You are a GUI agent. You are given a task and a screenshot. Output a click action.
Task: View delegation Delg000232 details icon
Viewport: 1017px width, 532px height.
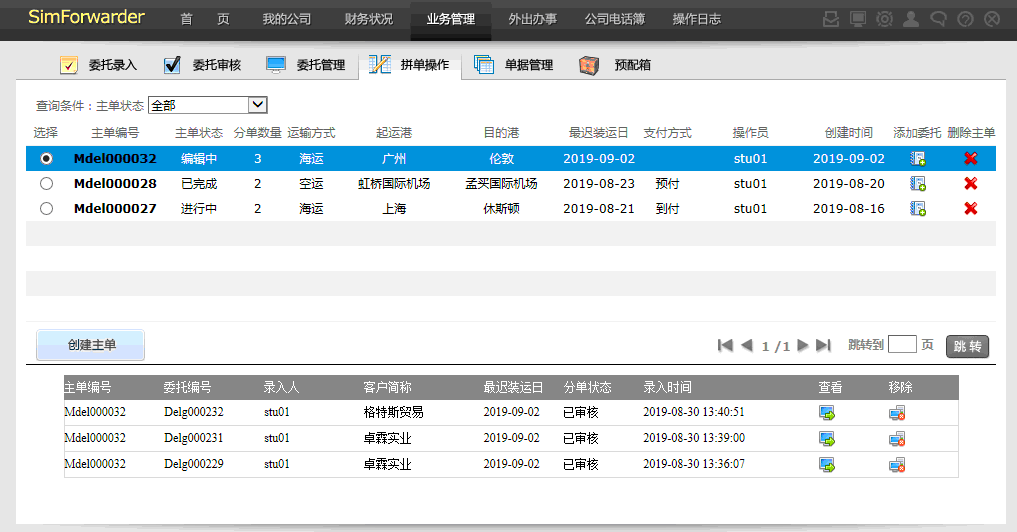pyautogui.click(x=826, y=413)
